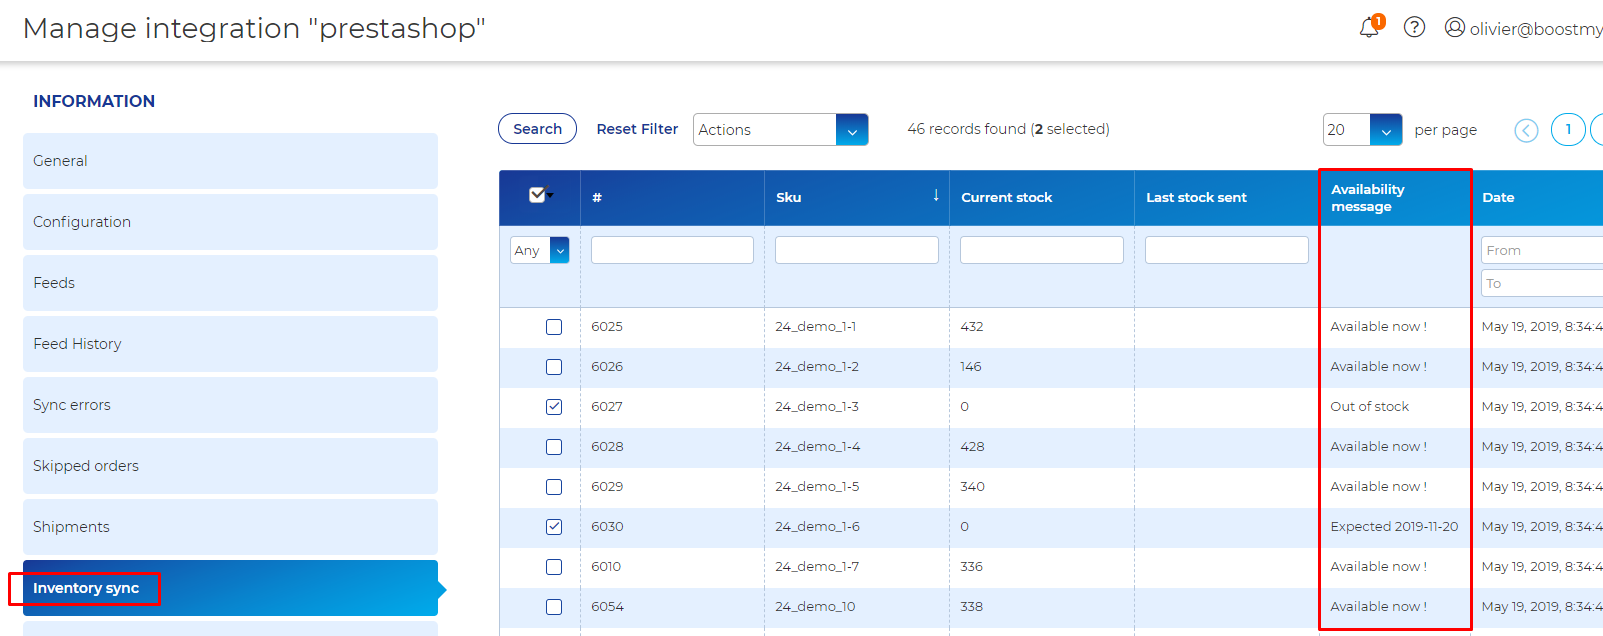The height and width of the screenshot is (636, 1603).
Task: Check the box for row 6029
Action: [554, 487]
